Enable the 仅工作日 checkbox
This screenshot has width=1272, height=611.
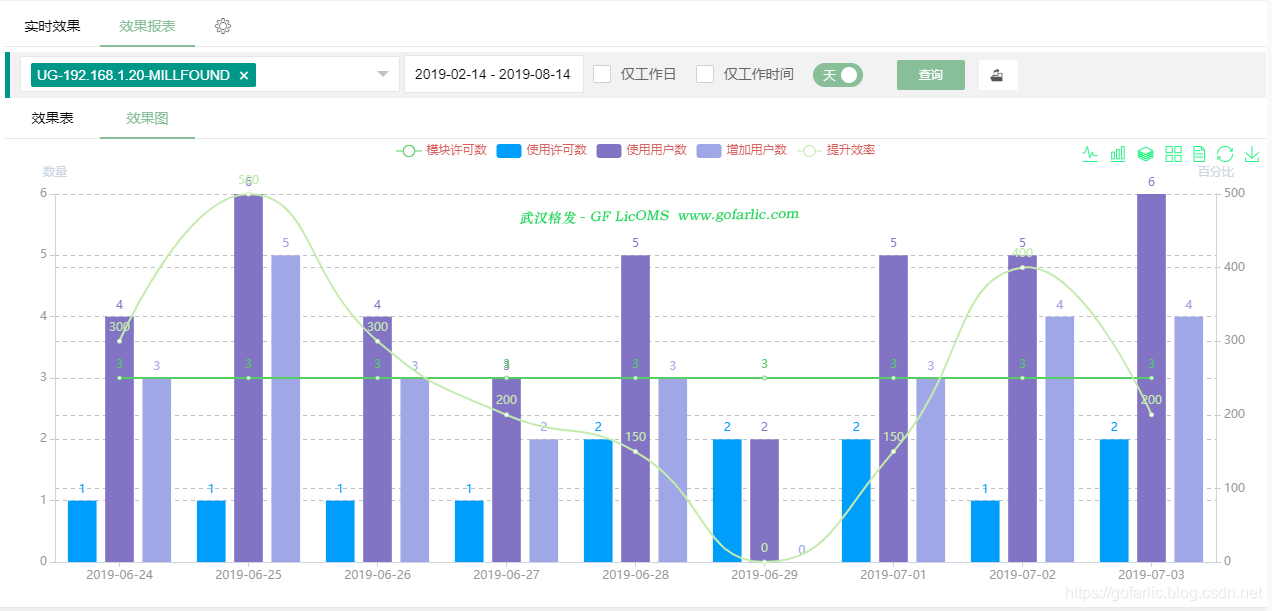pyautogui.click(x=602, y=74)
